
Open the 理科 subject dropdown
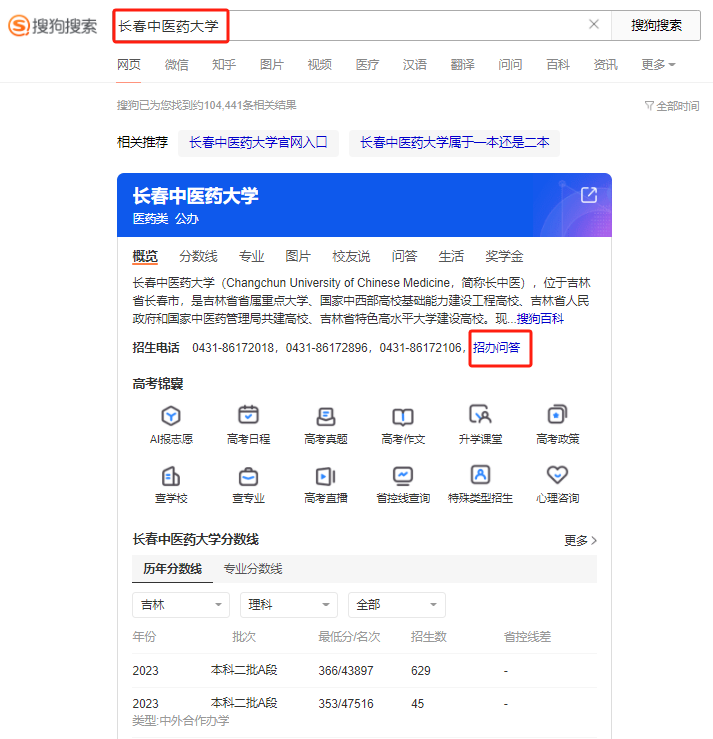click(x=288, y=605)
